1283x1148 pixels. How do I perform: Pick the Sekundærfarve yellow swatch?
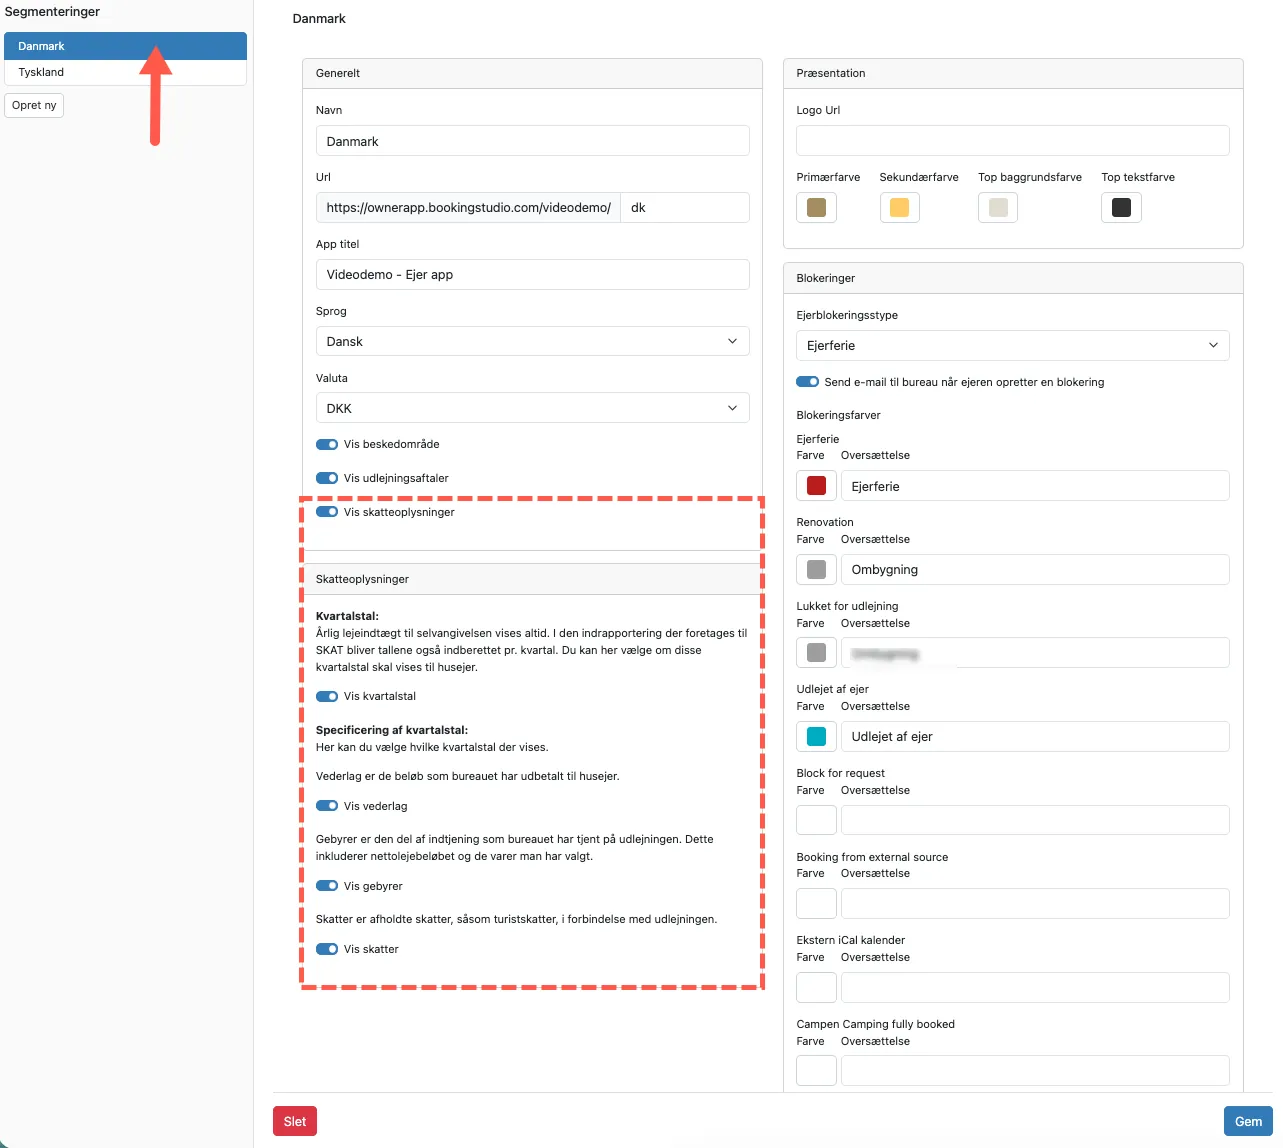899,207
